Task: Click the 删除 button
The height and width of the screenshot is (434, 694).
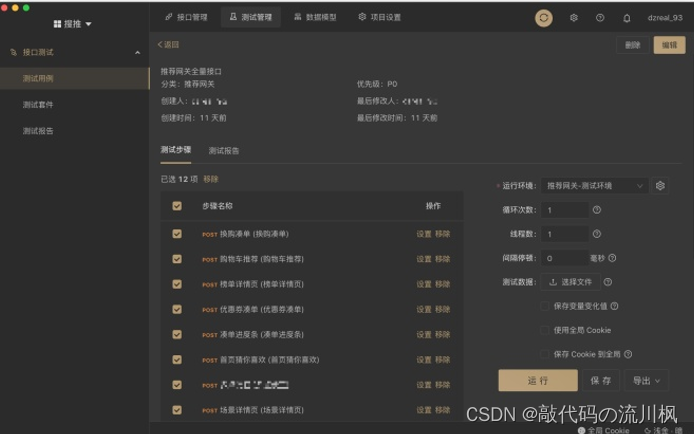Action: pos(632,45)
